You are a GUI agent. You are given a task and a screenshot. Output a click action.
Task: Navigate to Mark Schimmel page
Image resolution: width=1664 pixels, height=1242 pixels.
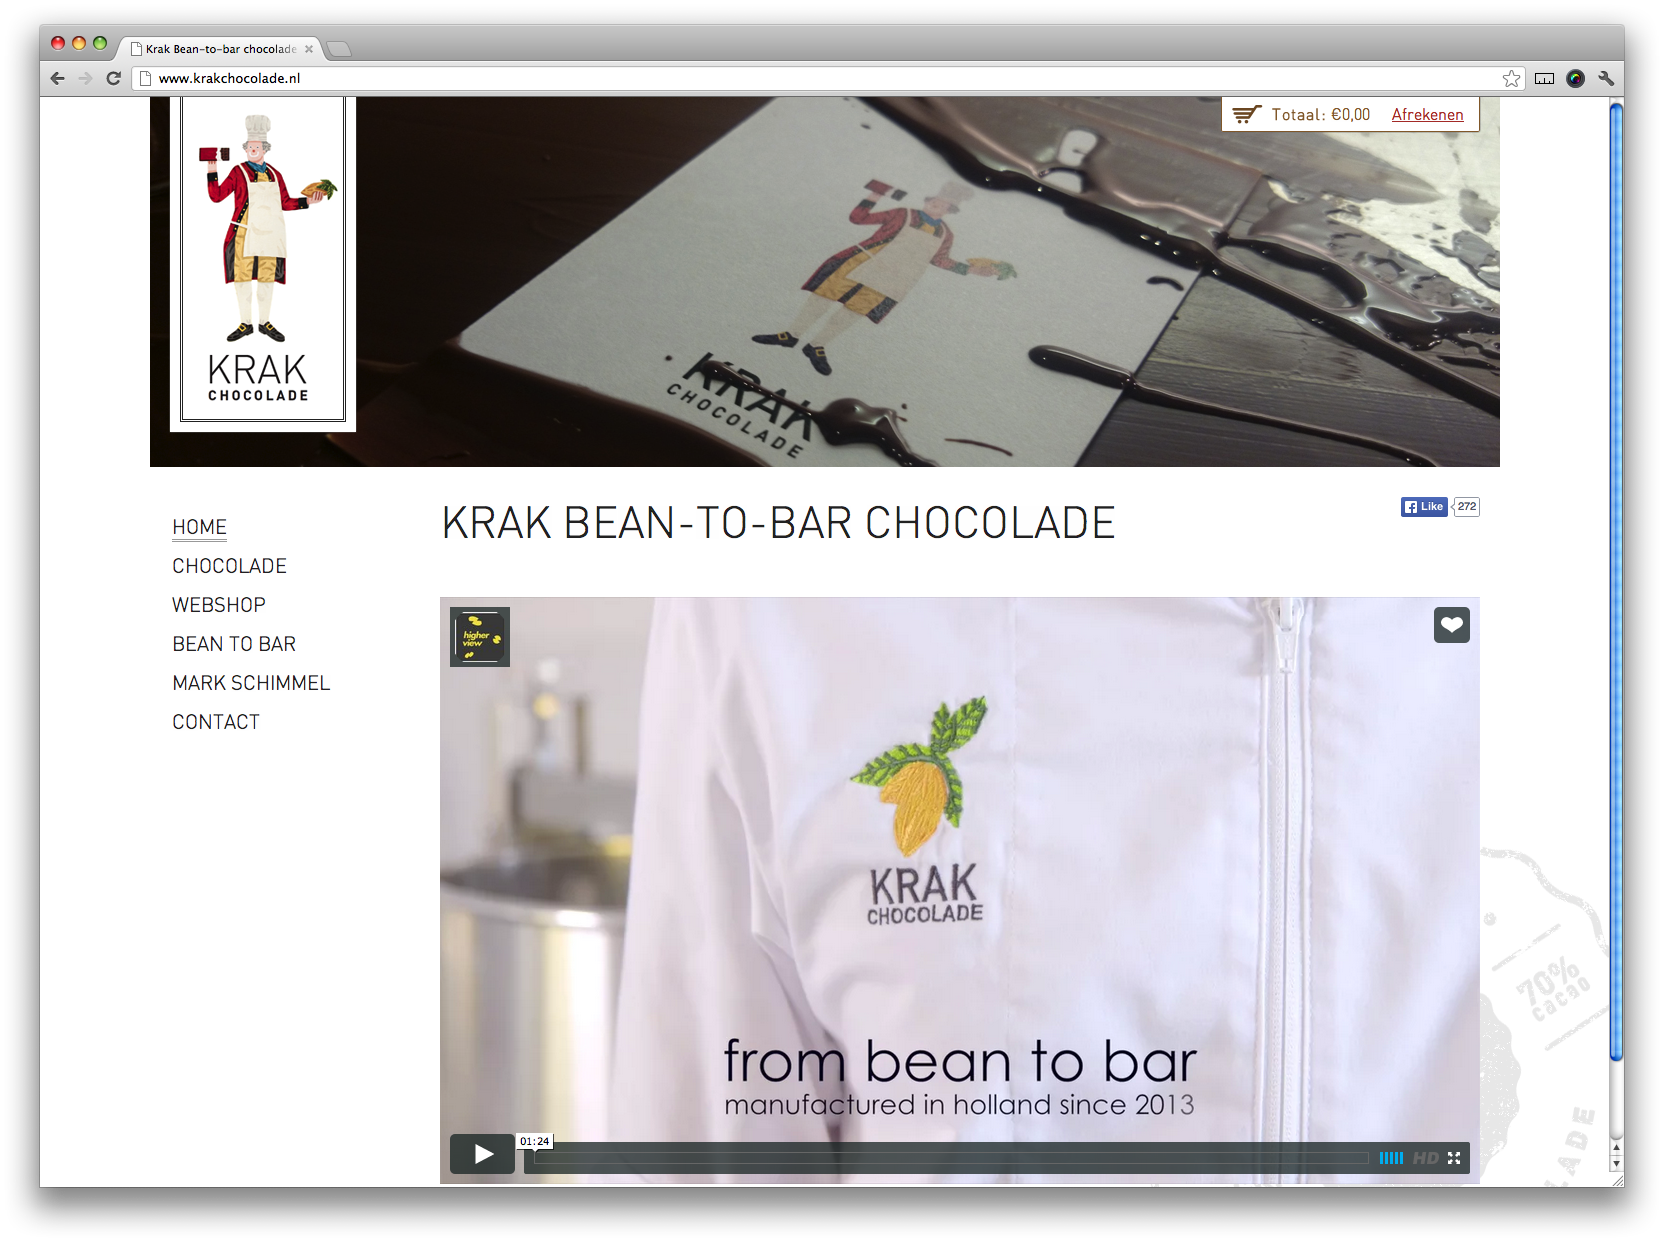click(x=251, y=683)
